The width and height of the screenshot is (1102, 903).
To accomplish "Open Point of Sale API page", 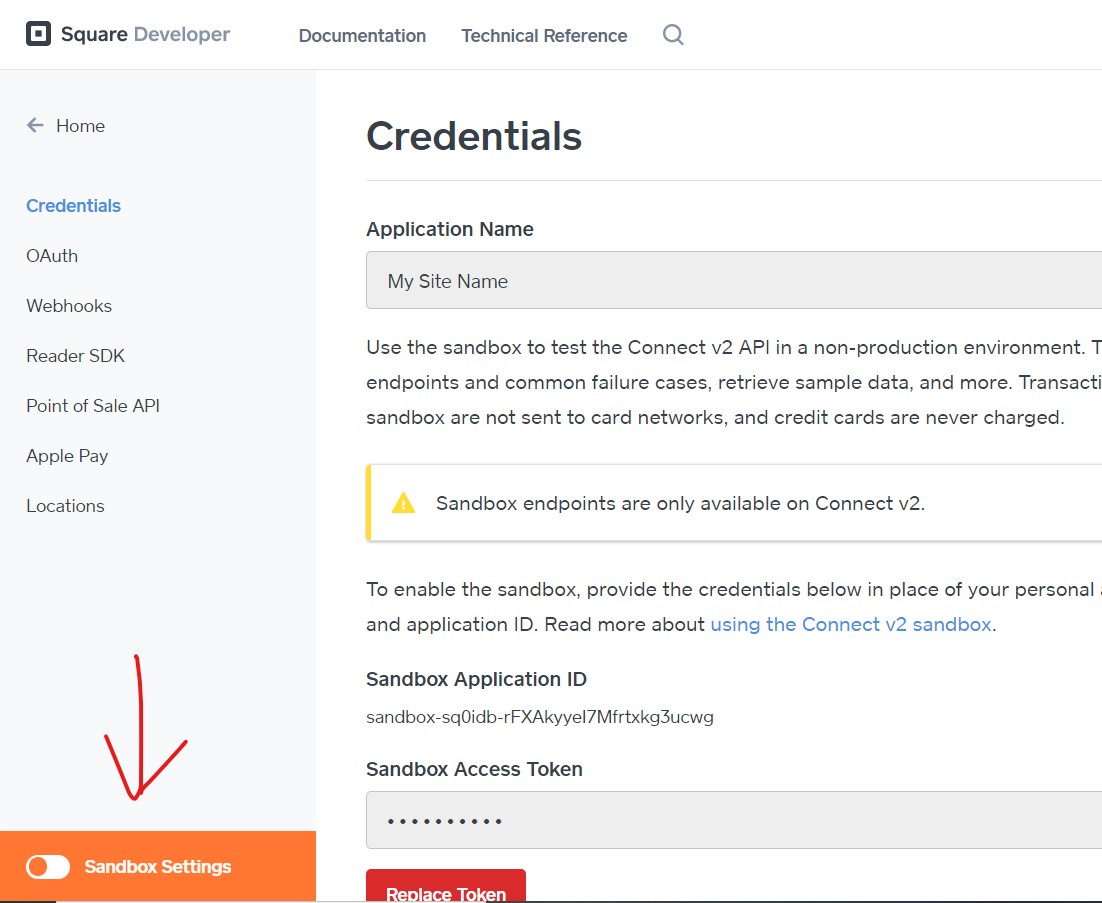I will click(x=93, y=405).
